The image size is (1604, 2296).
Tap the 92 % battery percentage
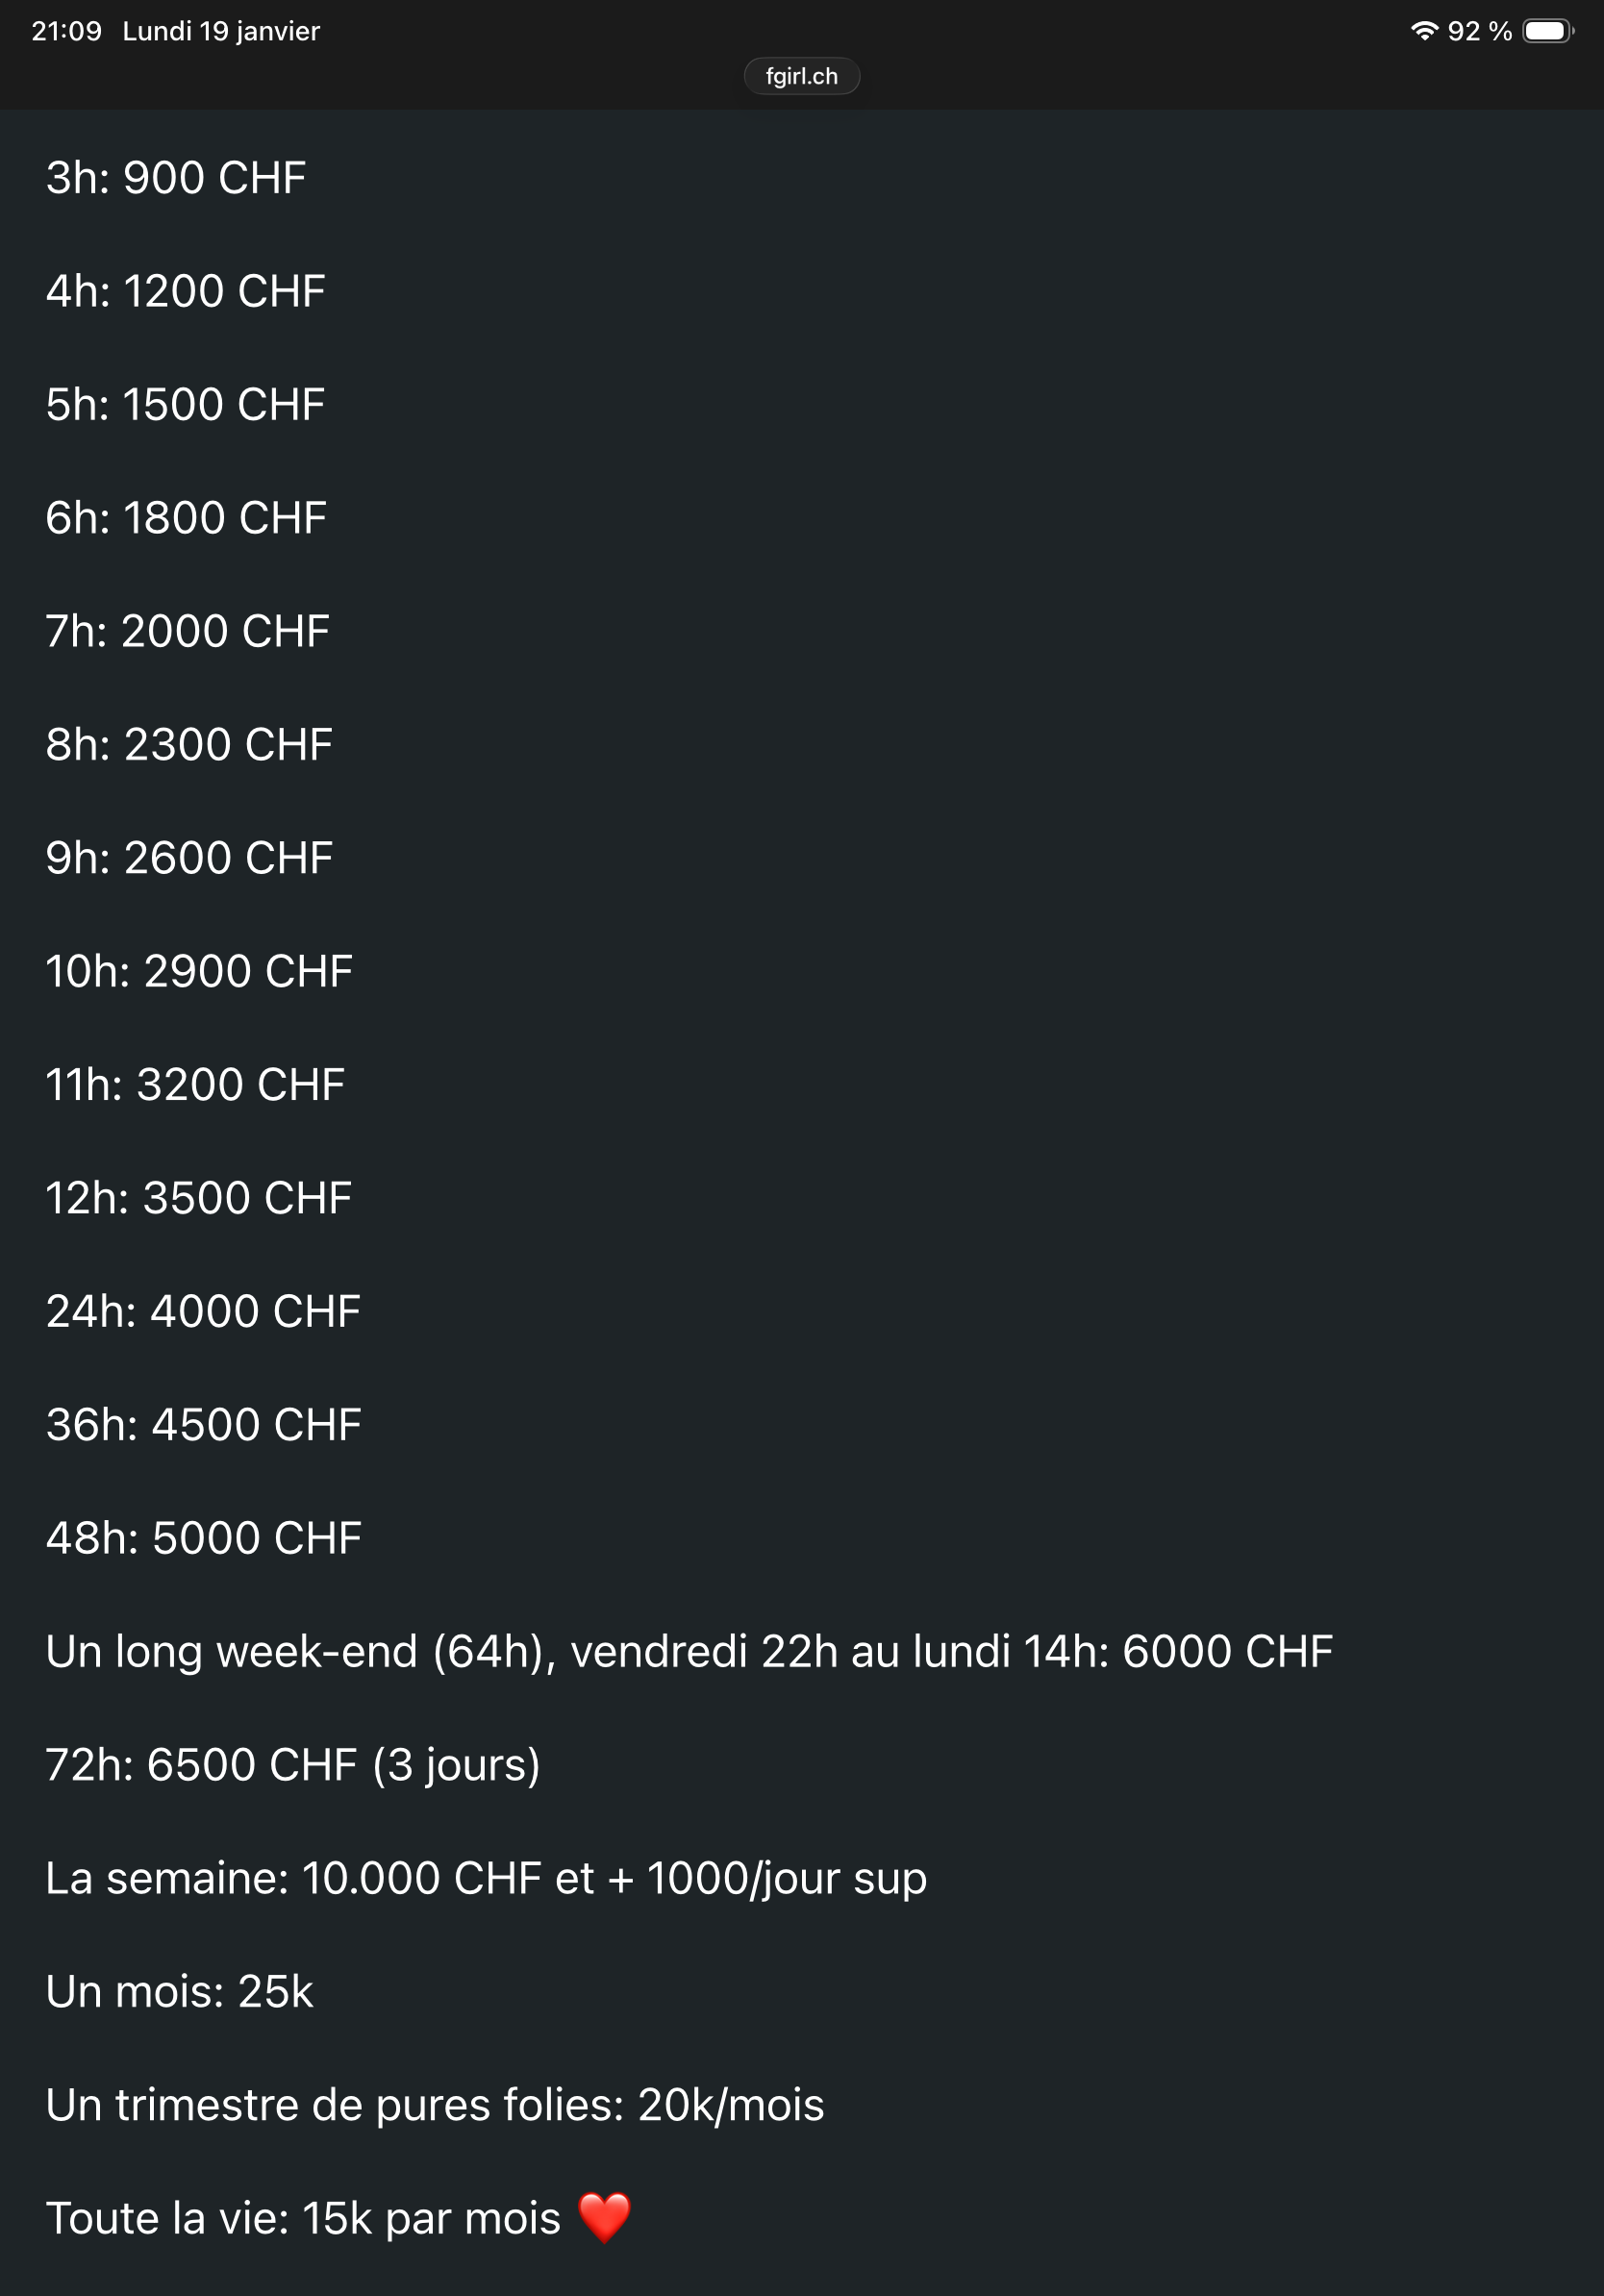tap(1479, 31)
